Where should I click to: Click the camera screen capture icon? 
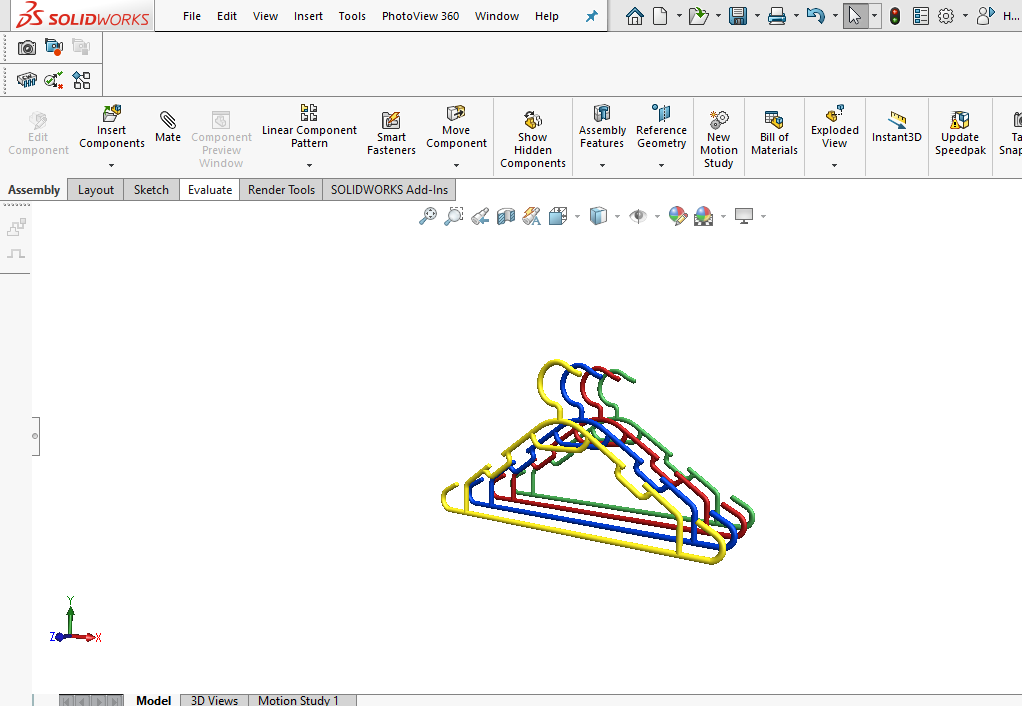point(27,47)
